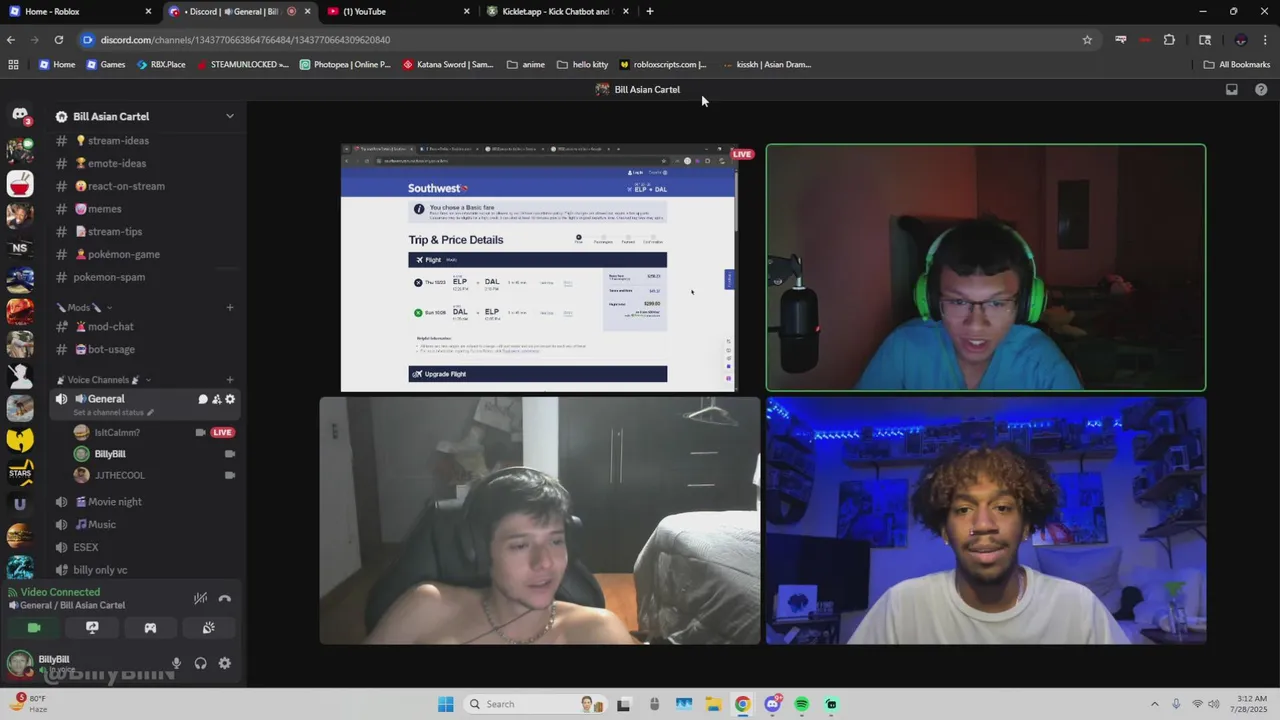Open Discord direct messages home icon
This screenshot has width=1280, height=720.
[20, 116]
